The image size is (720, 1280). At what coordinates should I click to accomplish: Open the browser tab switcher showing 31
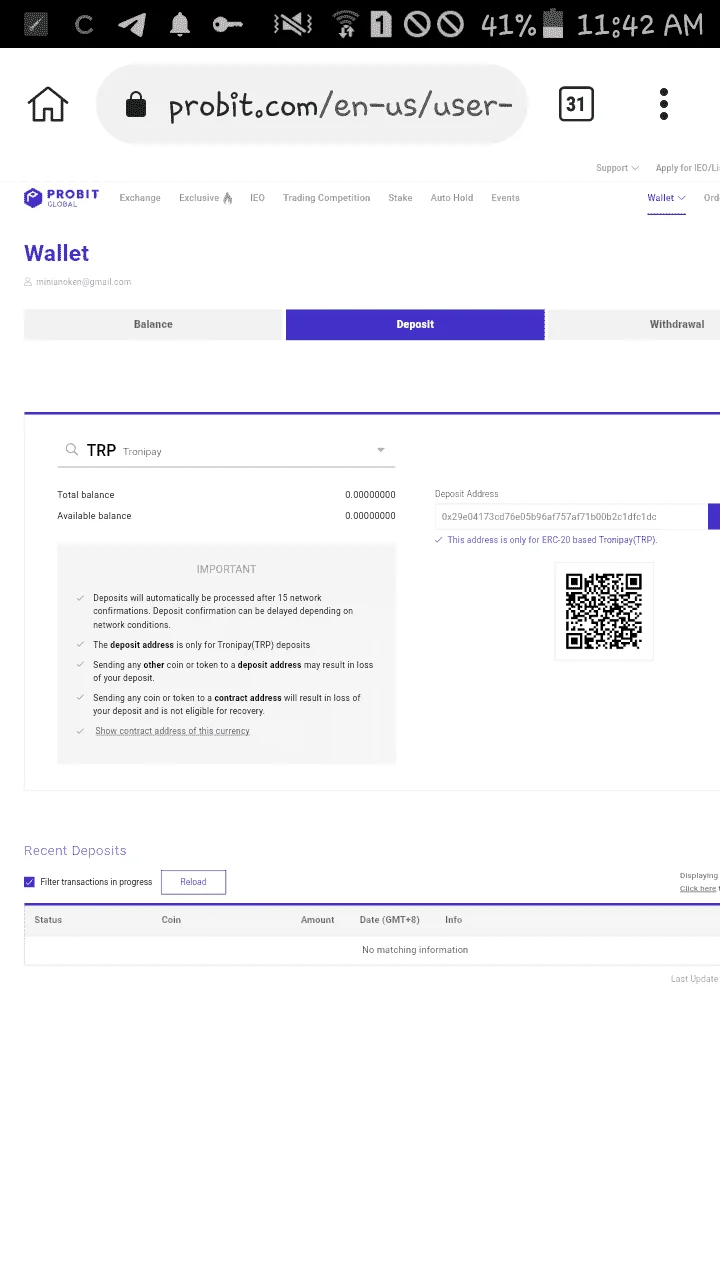pyautogui.click(x=576, y=104)
